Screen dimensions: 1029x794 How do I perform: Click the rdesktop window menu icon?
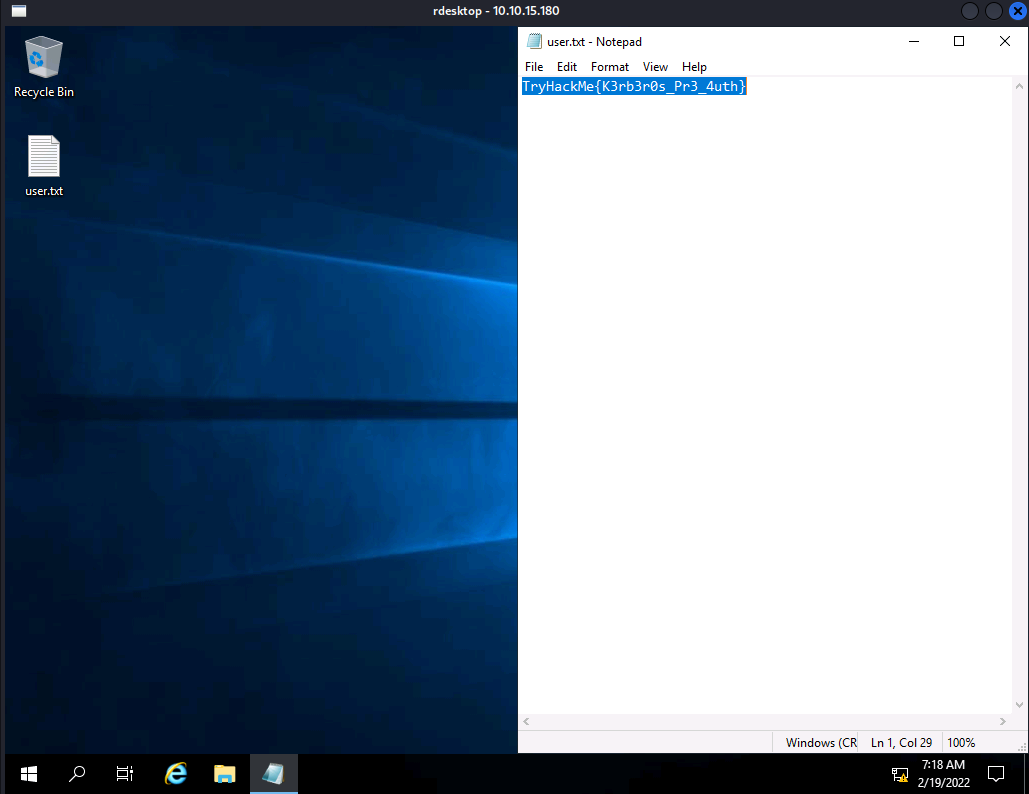pyautogui.click(x=19, y=10)
